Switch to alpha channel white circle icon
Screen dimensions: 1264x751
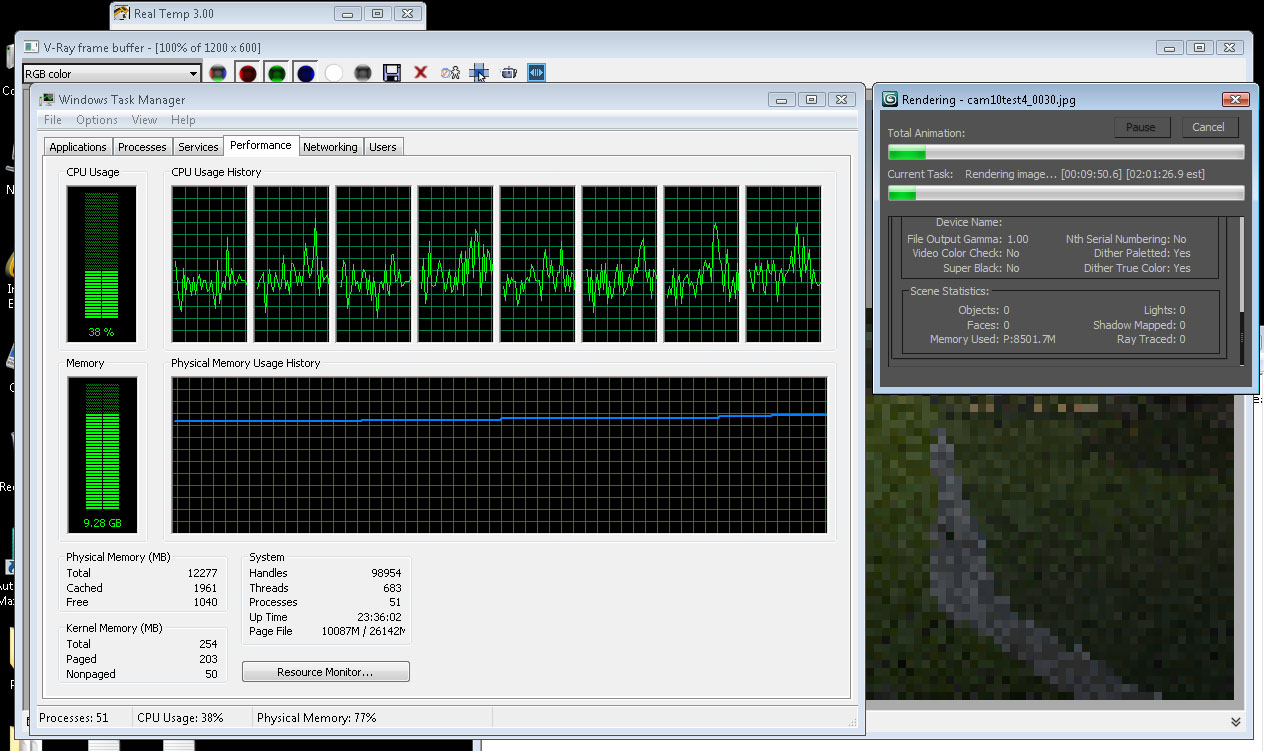[x=334, y=73]
